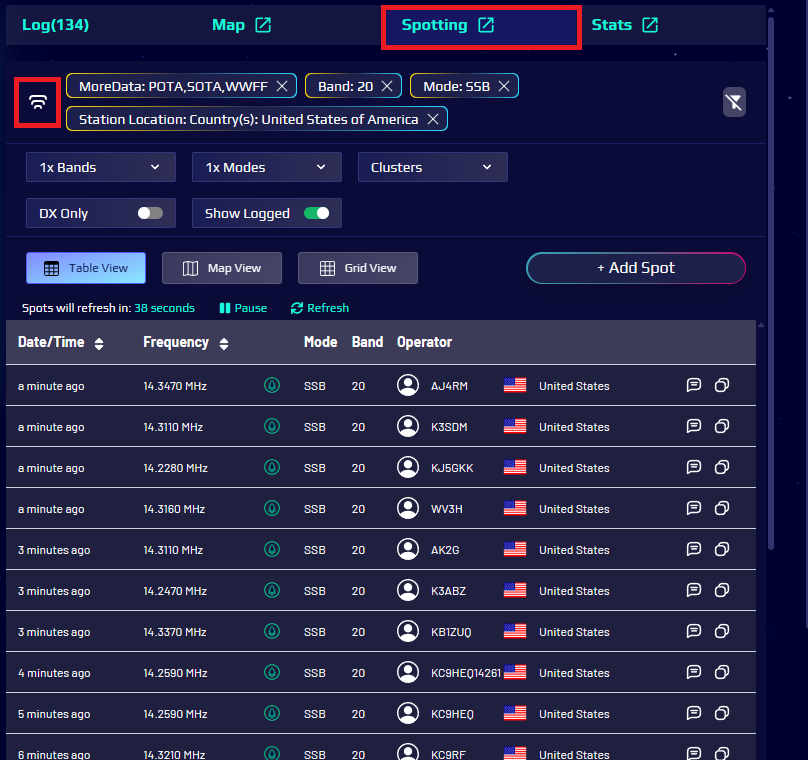Open the spotting connection status icon
Screen dimensions: 808x760
click(x=38, y=102)
